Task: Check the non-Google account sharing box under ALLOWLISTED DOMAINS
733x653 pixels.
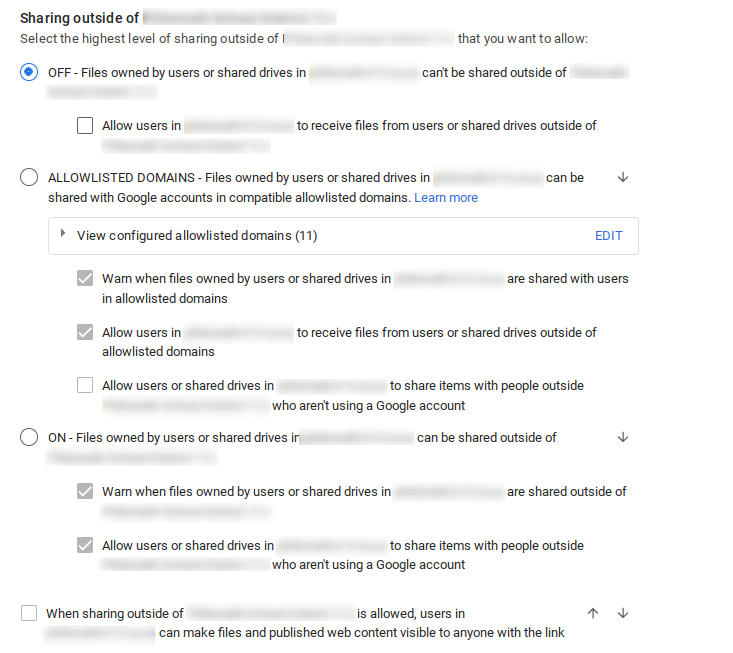Action: coord(85,386)
